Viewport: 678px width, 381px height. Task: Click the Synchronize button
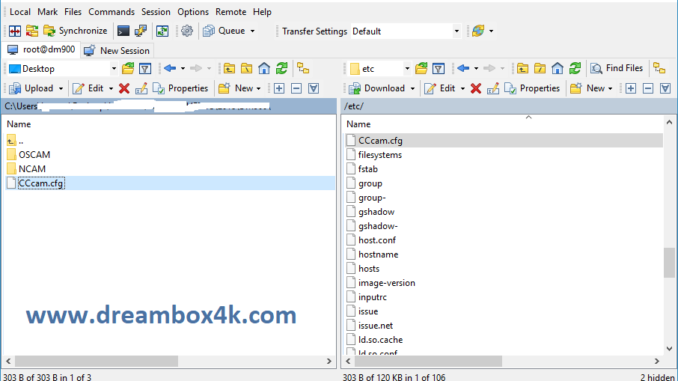[75, 31]
